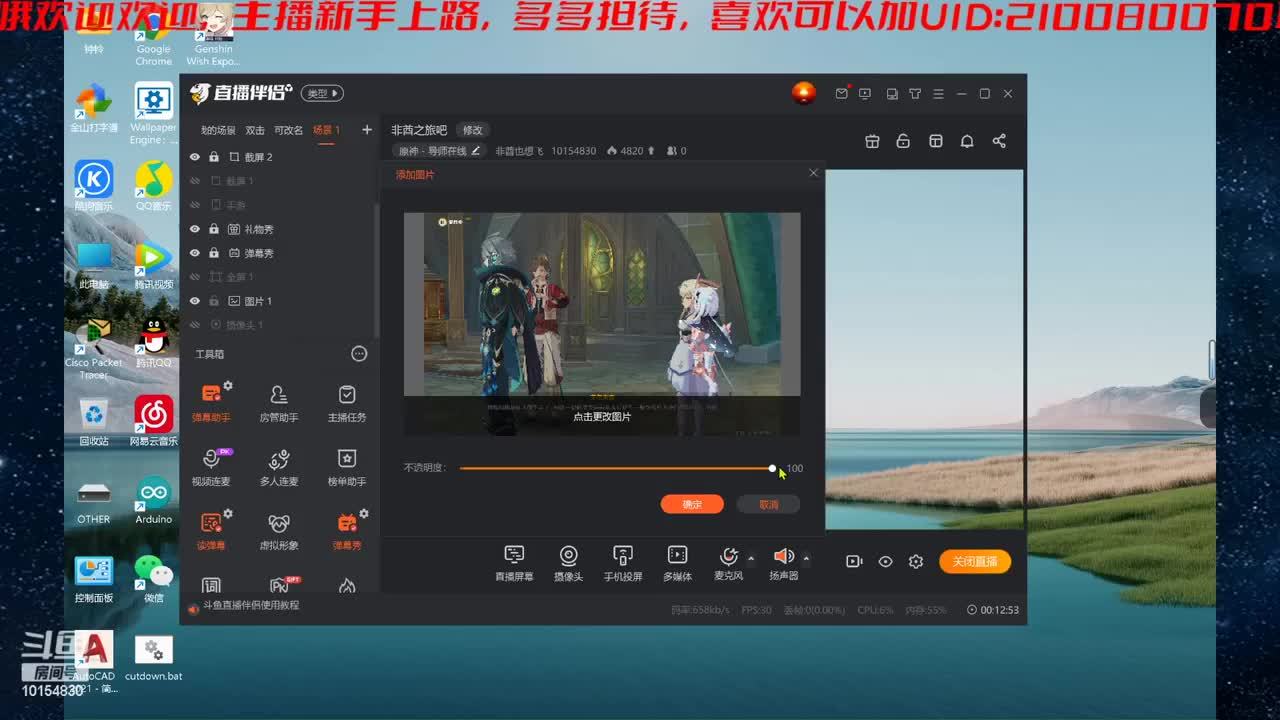The image size is (1280, 720).
Task: Open the 房管助手 tool
Action: pyautogui.click(x=279, y=402)
